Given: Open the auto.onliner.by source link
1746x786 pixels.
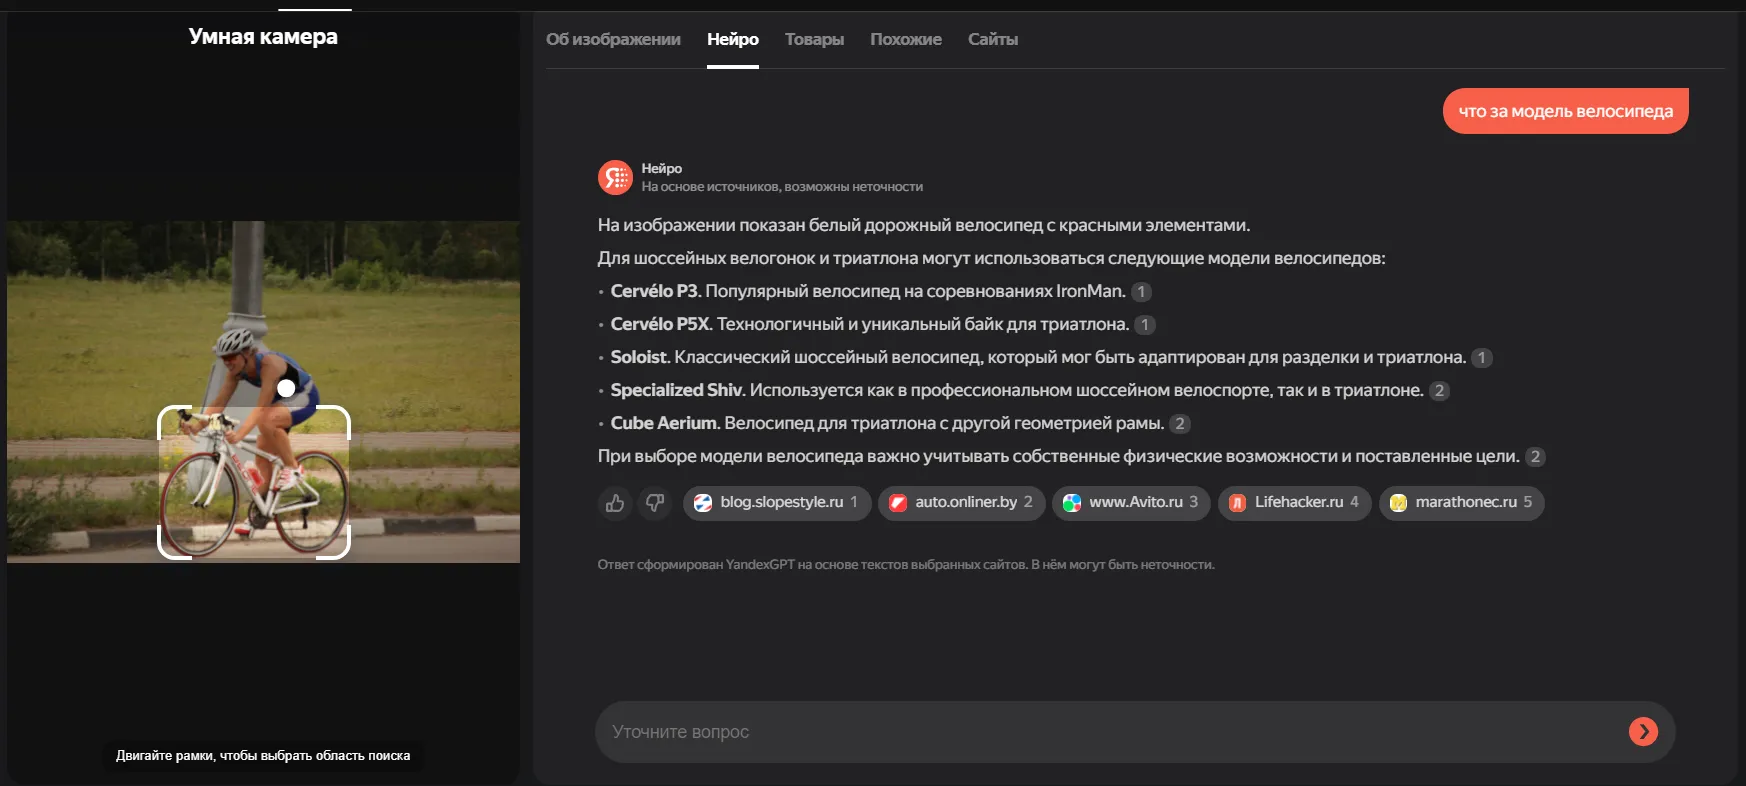Looking at the screenshot, I should pos(962,503).
